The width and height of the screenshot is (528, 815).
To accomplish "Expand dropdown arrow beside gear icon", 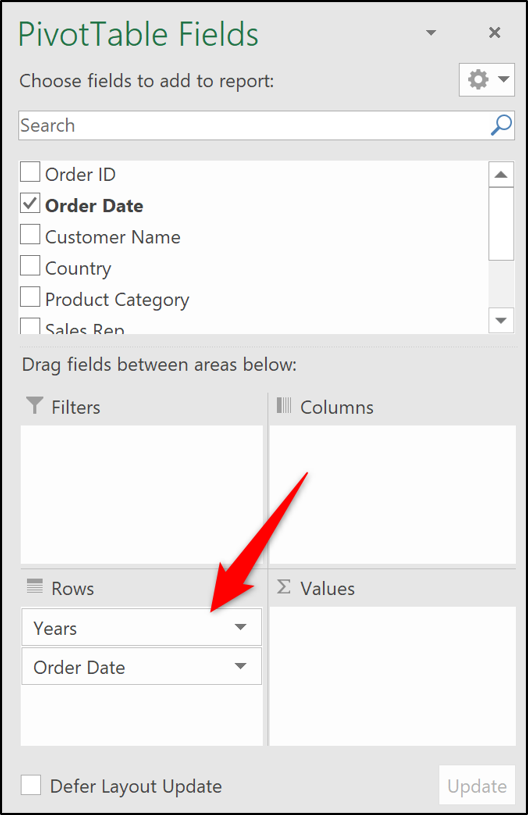I will click(503, 80).
